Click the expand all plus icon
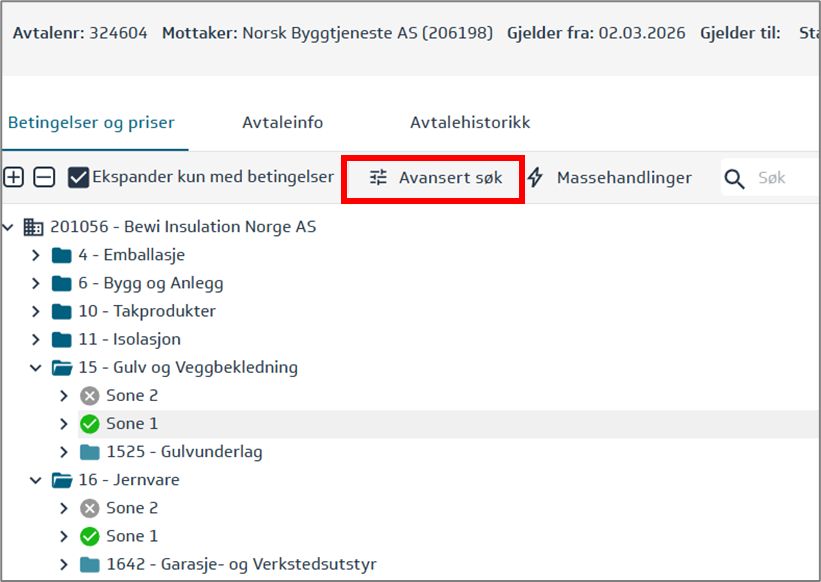Viewport: 821px width, 582px height. [14, 178]
